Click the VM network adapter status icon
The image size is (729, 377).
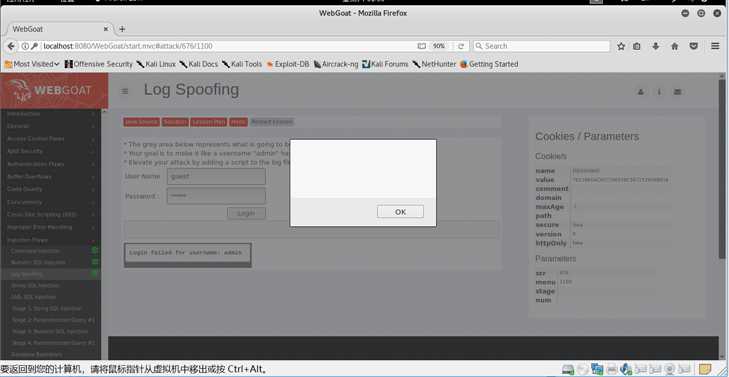pos(597,370)
